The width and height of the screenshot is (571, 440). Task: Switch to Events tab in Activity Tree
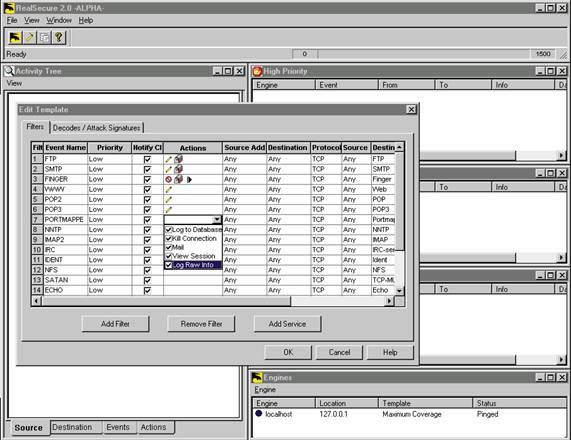118,427
